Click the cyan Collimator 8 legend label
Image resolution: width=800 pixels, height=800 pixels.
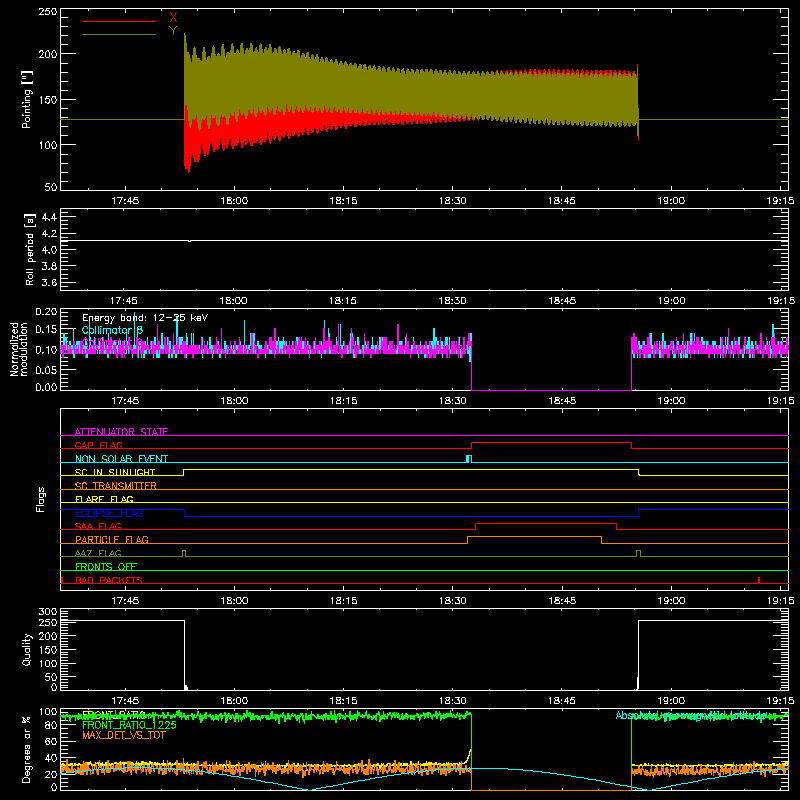[x=113, y=331]
